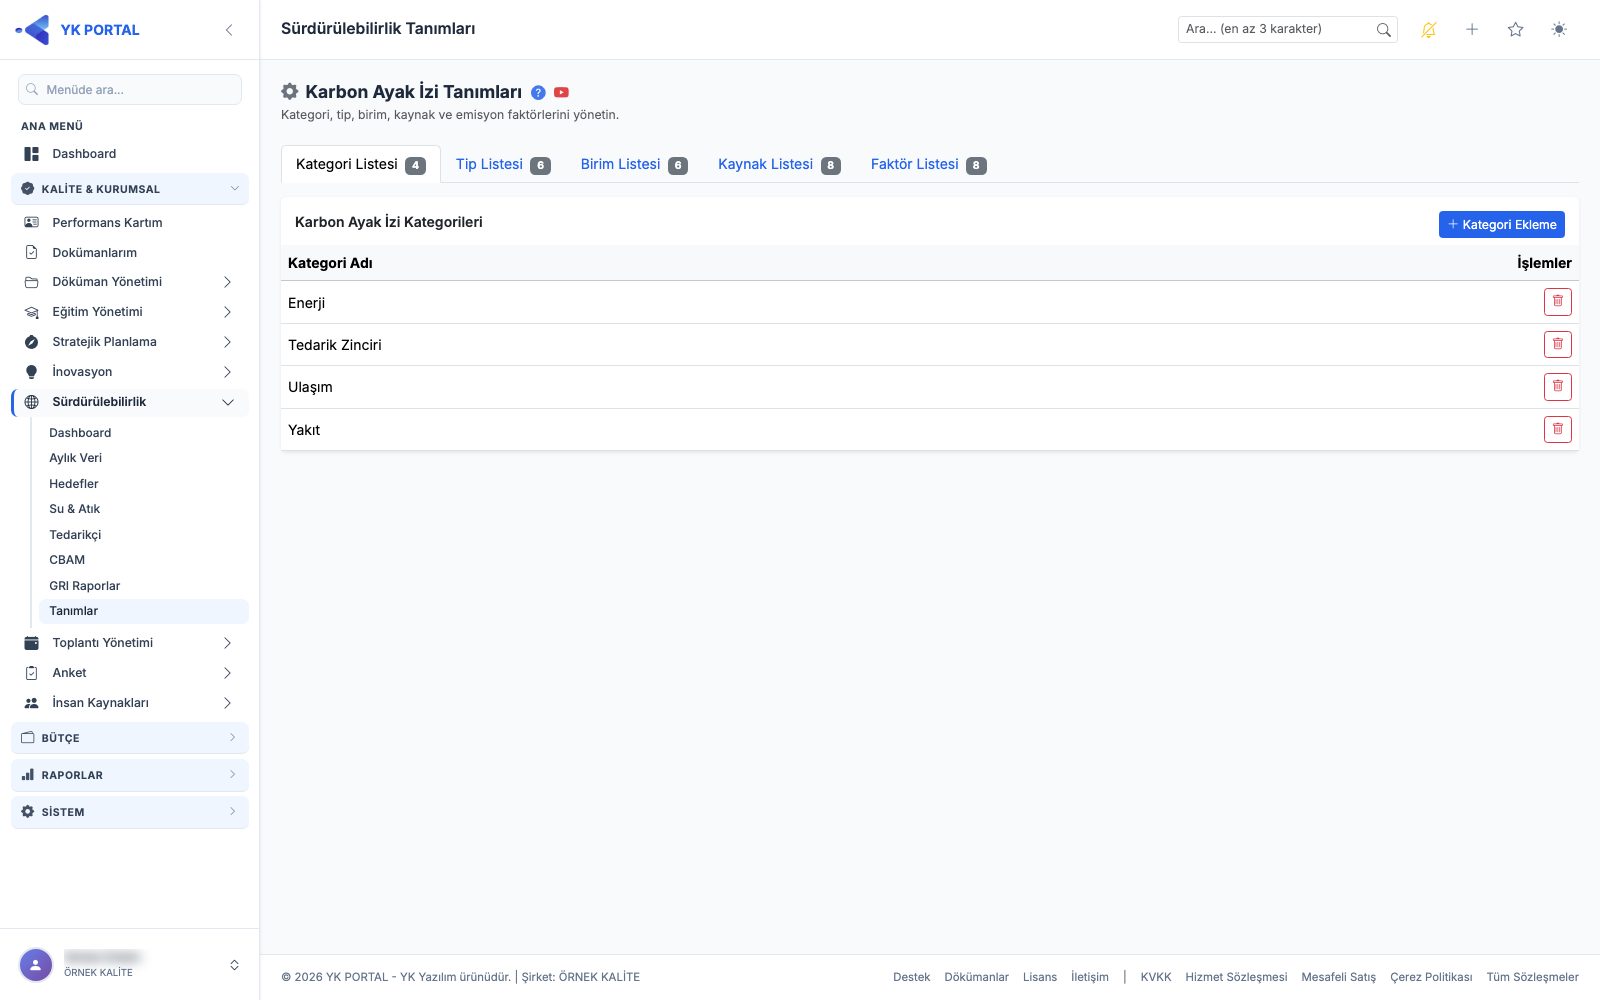Screen dimensions: 1600x1000
Task: Expand the RAPORLAR section
Action: point(130,775)
